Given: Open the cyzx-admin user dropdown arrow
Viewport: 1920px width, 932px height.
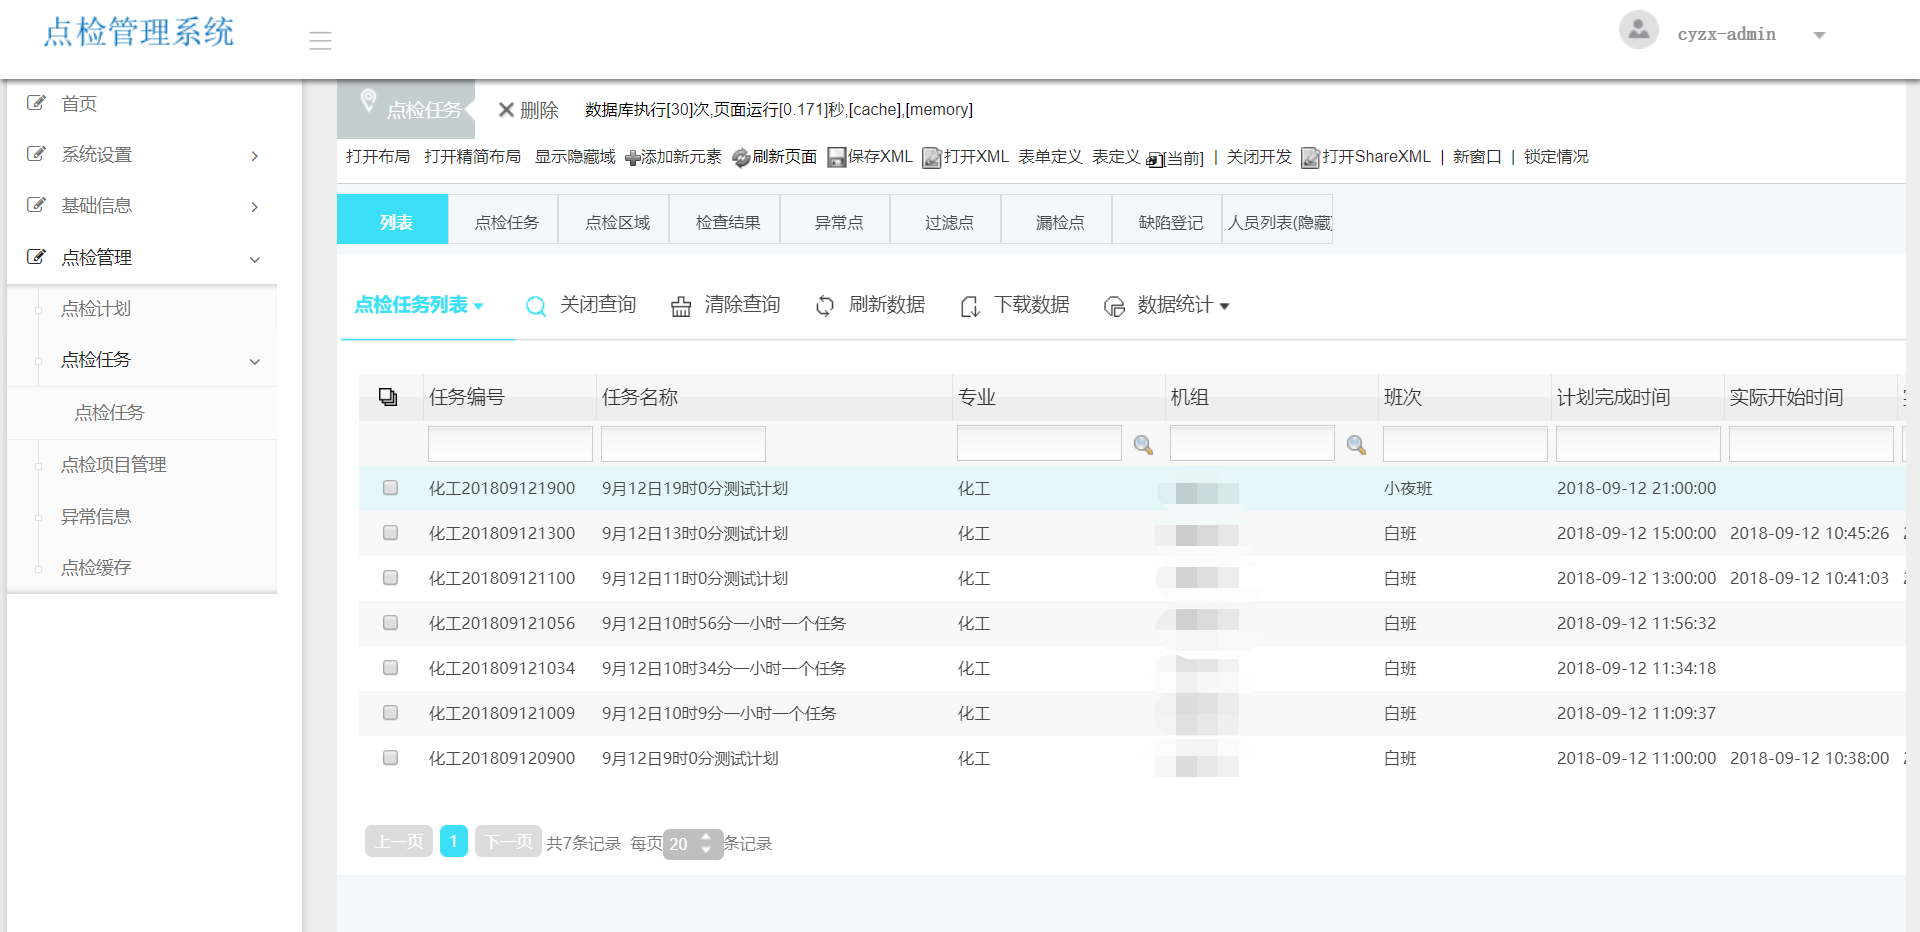Looking at the screenshot, I should [1819, 35].
